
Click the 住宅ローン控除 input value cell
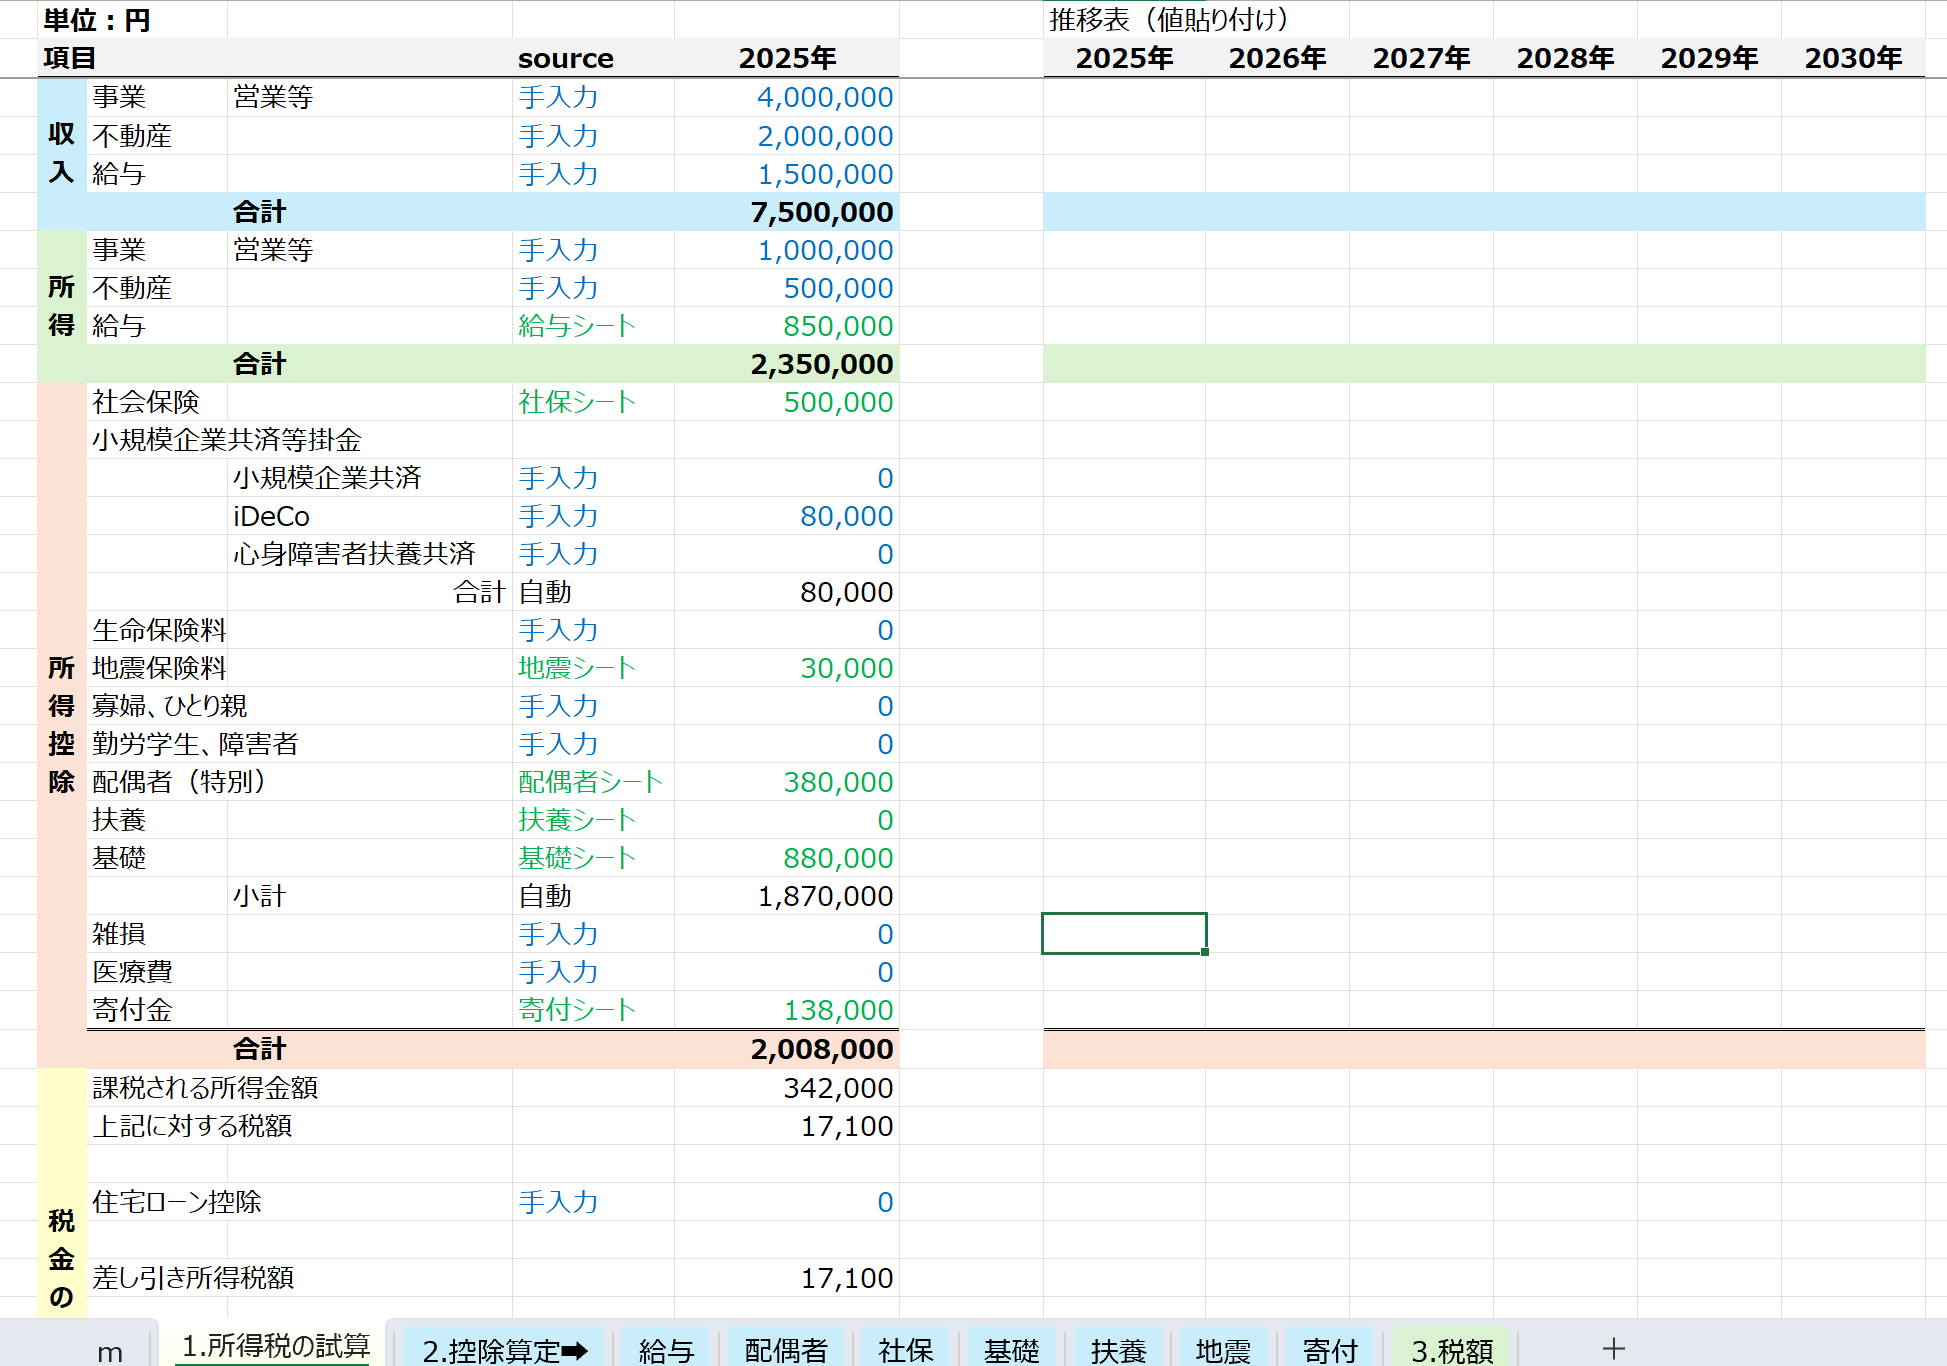[x=786, y=1202]
